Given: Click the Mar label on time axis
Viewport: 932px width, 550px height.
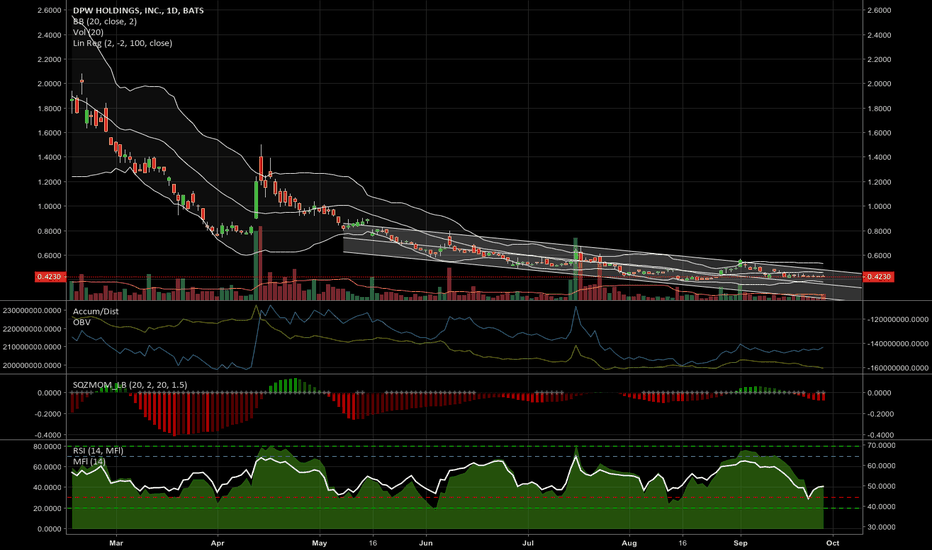Looking at the screenshot, I should click(x=116, y=543).
